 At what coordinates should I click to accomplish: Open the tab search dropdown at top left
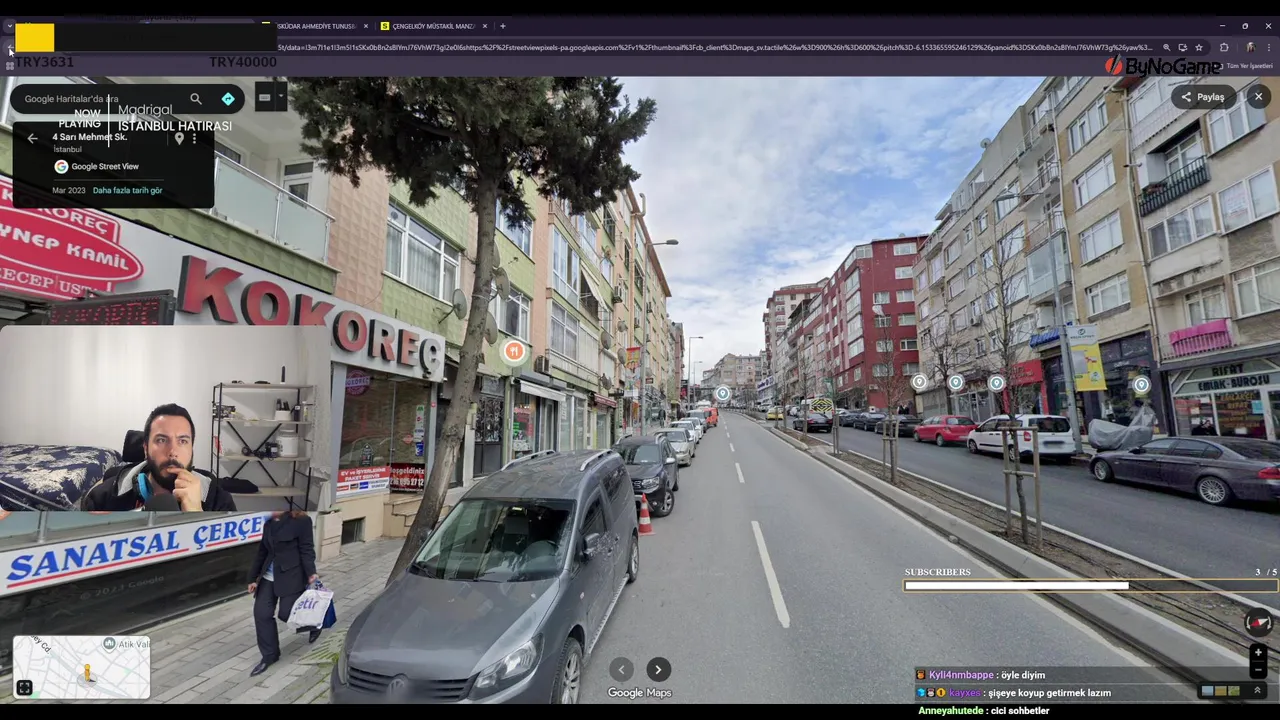pyautogui.click(x=9, y=26)
